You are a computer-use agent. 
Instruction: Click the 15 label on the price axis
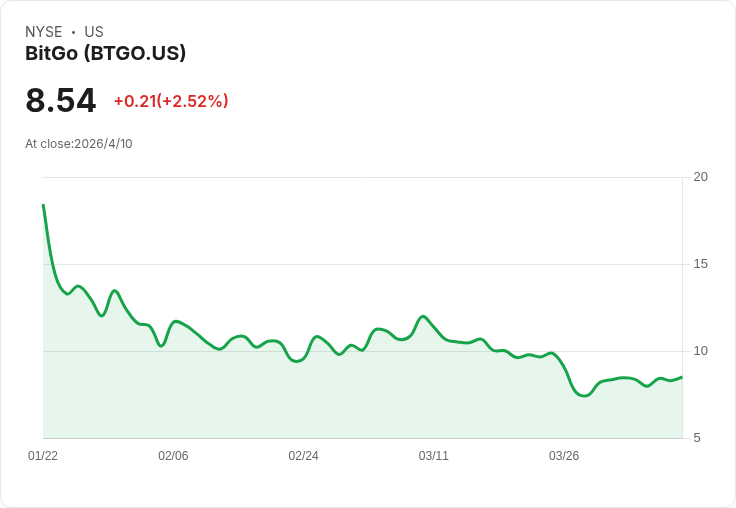coord(701,264)
